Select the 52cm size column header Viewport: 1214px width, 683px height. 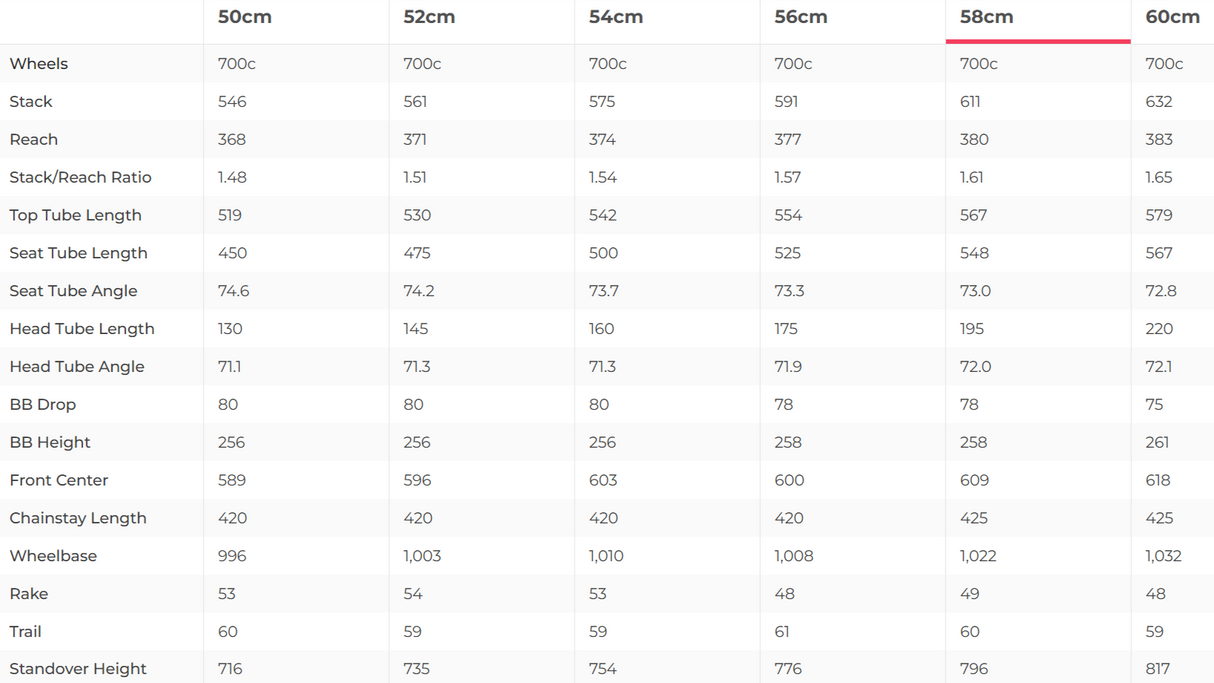click(x=430, y=17)
